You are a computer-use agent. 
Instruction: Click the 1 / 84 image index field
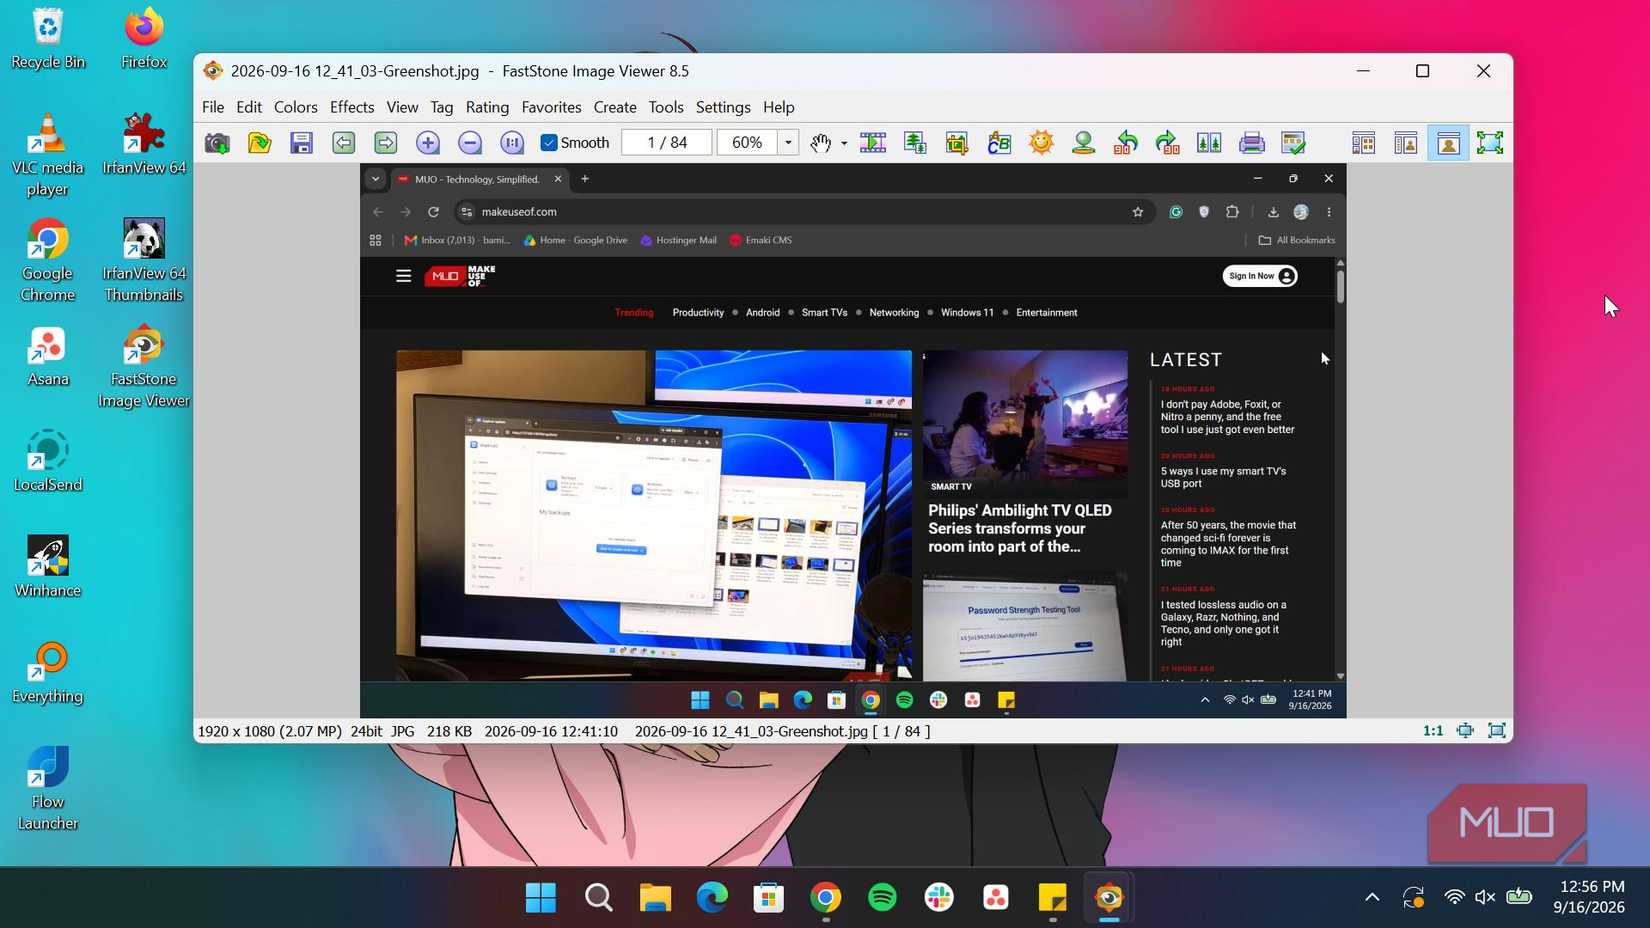pos(667,143)
